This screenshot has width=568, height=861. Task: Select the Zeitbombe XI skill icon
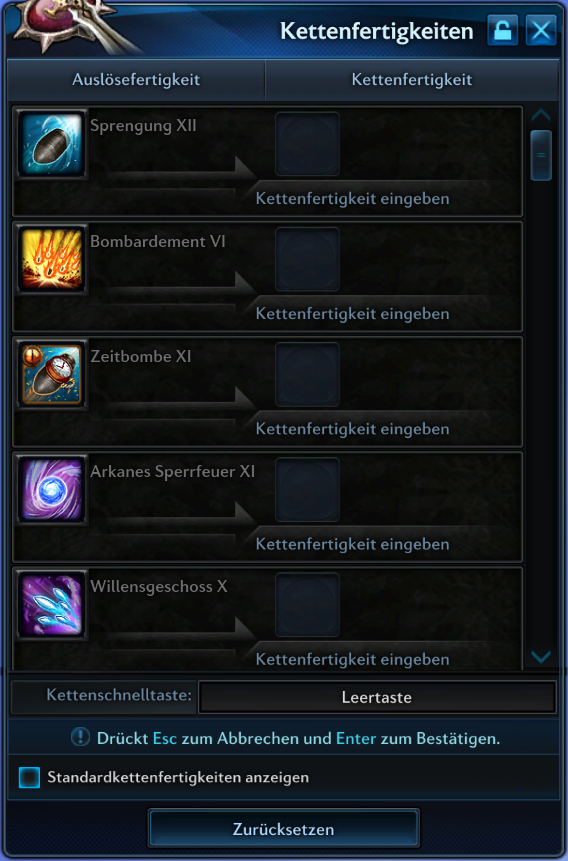52,375
